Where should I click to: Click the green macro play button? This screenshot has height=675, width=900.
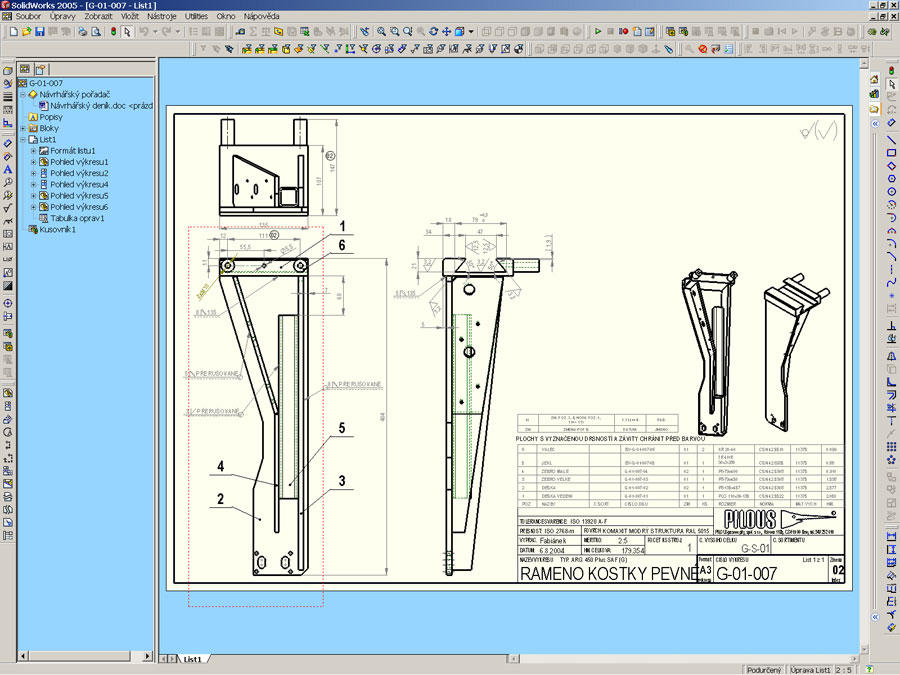tap(598, 32)
